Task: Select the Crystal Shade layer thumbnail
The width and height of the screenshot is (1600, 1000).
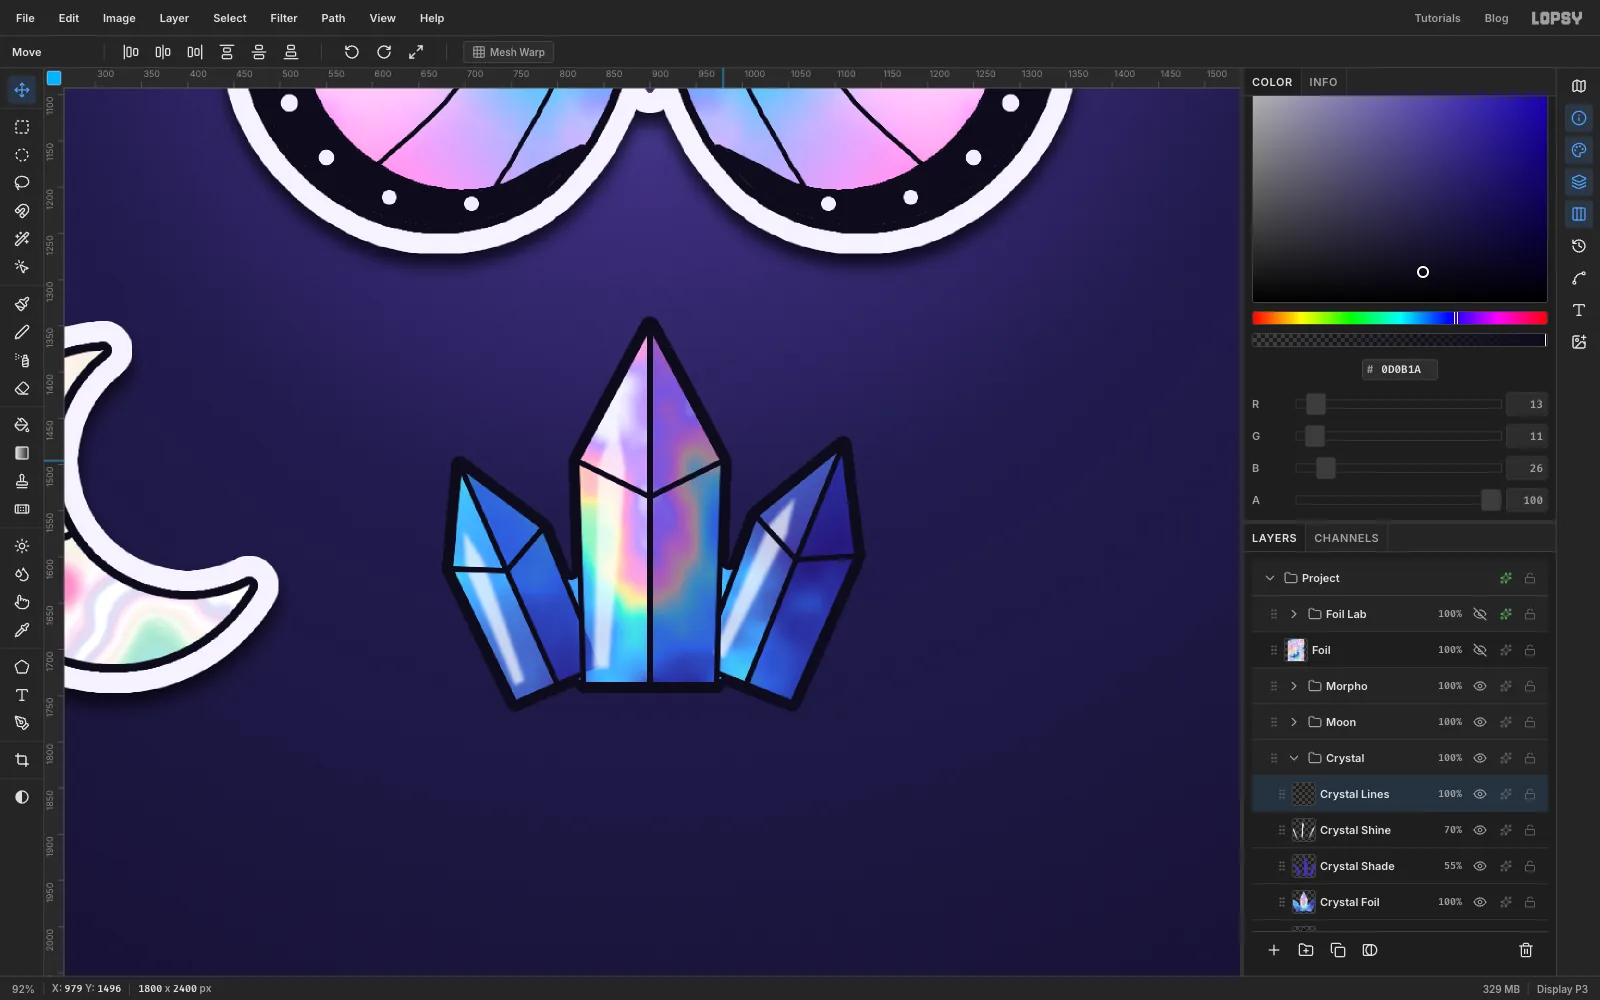Action: click(1304, 866)
